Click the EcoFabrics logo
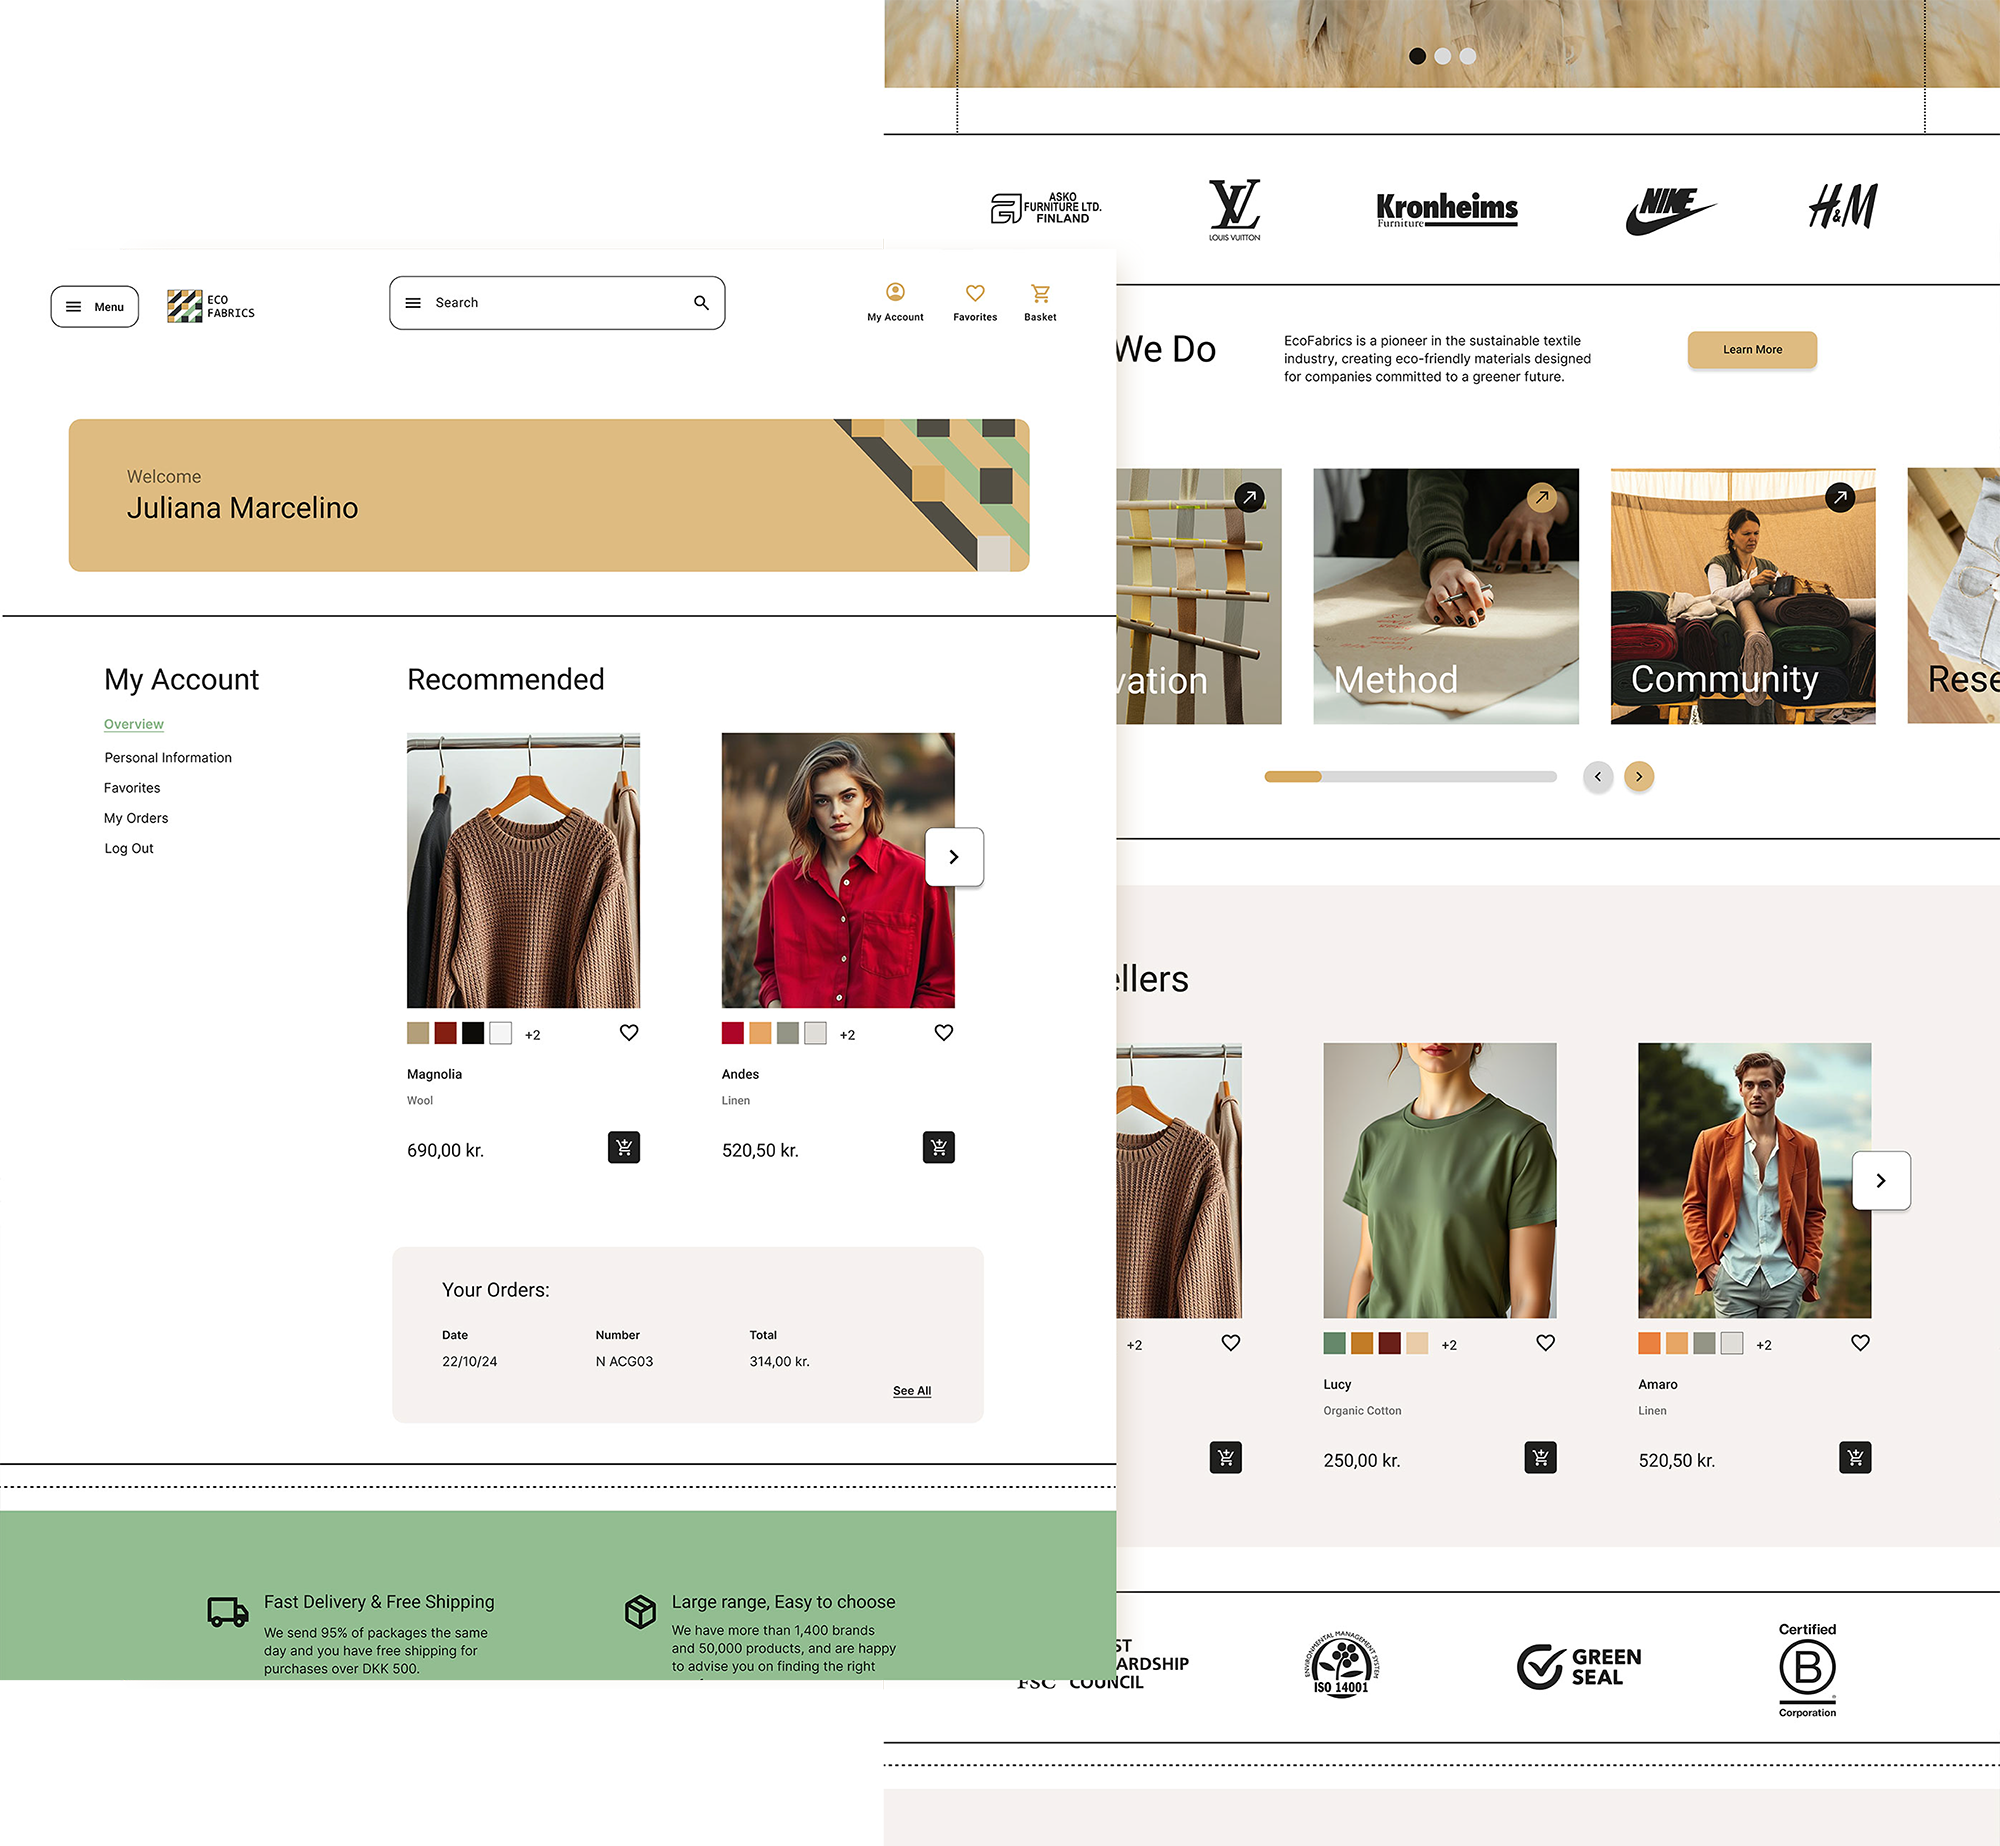2000x1846 pixels. [x=211, y=305]
